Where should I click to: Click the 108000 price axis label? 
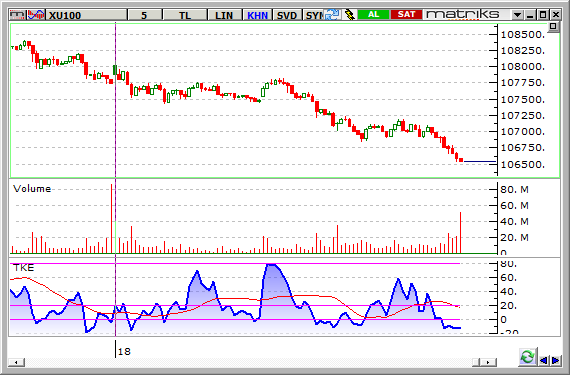[523, 67]
